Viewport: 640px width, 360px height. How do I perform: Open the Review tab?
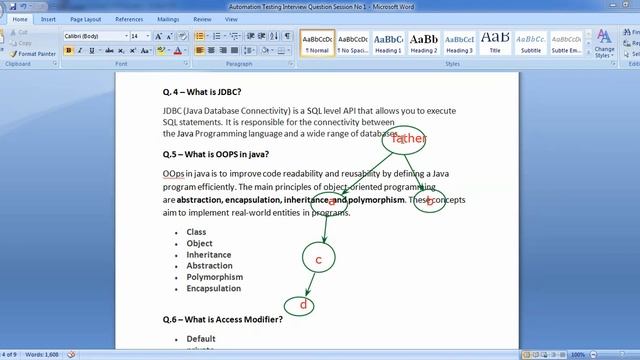point(202,19)
